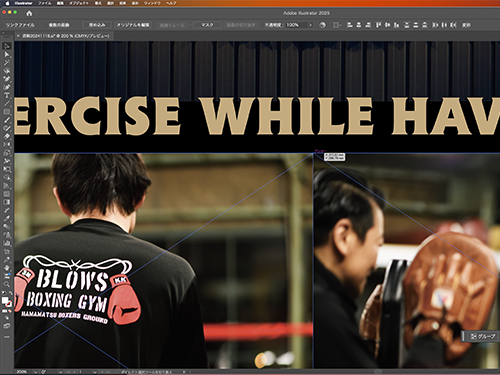Click the 画像トレース button
Screen dimensions: 500x375
[x=172, y=25]
